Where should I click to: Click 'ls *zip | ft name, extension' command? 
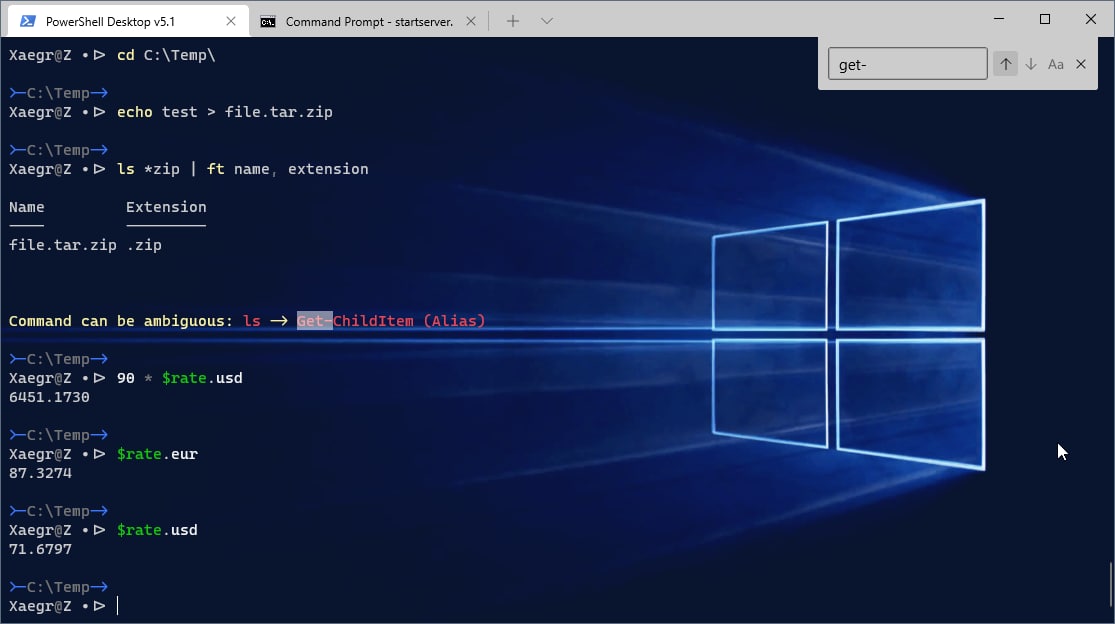coord(242,168)
